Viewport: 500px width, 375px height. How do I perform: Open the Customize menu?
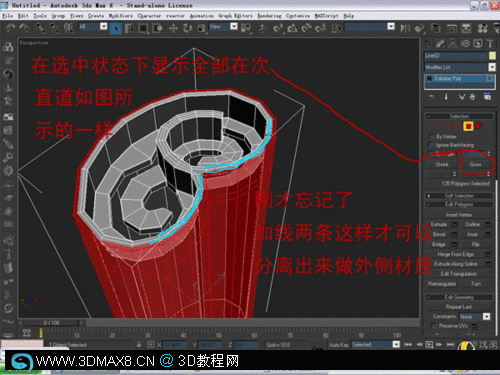(297, 16)
